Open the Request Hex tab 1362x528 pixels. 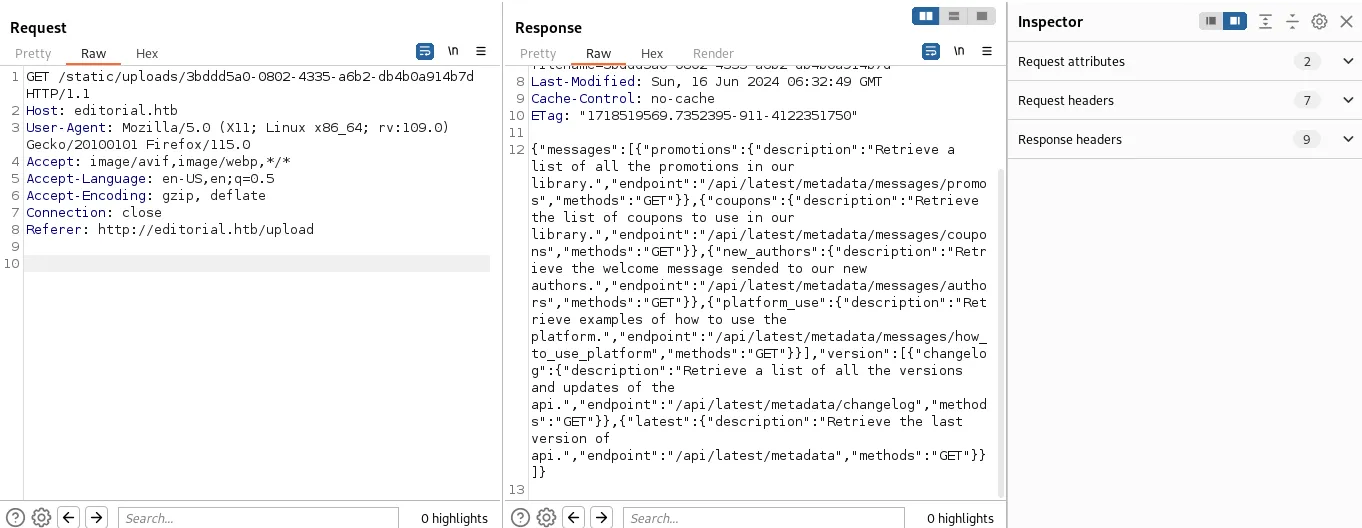147,53
